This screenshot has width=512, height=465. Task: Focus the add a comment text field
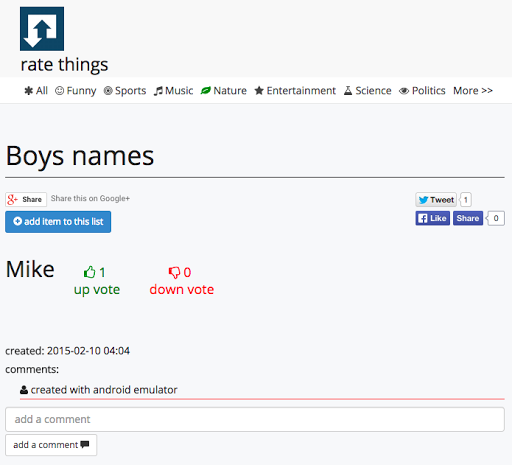click(255, 419)
